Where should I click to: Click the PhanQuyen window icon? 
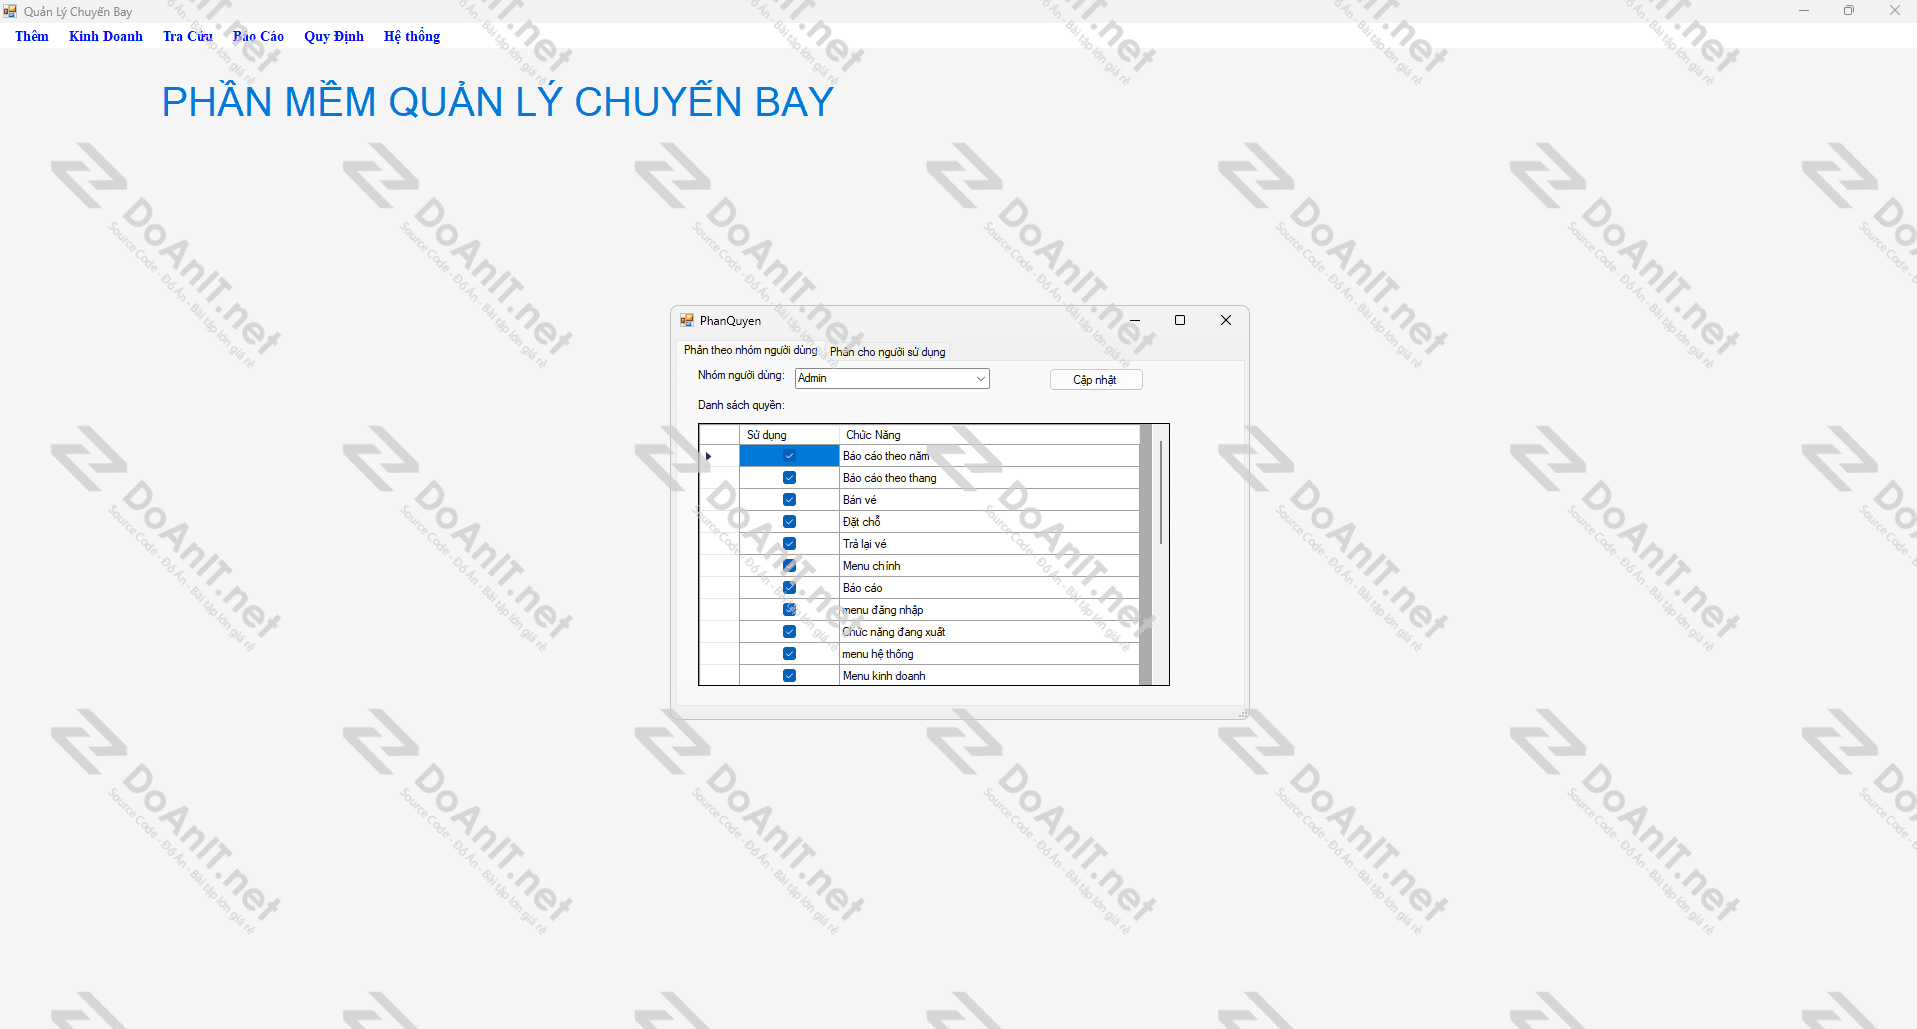pos(687,320)
